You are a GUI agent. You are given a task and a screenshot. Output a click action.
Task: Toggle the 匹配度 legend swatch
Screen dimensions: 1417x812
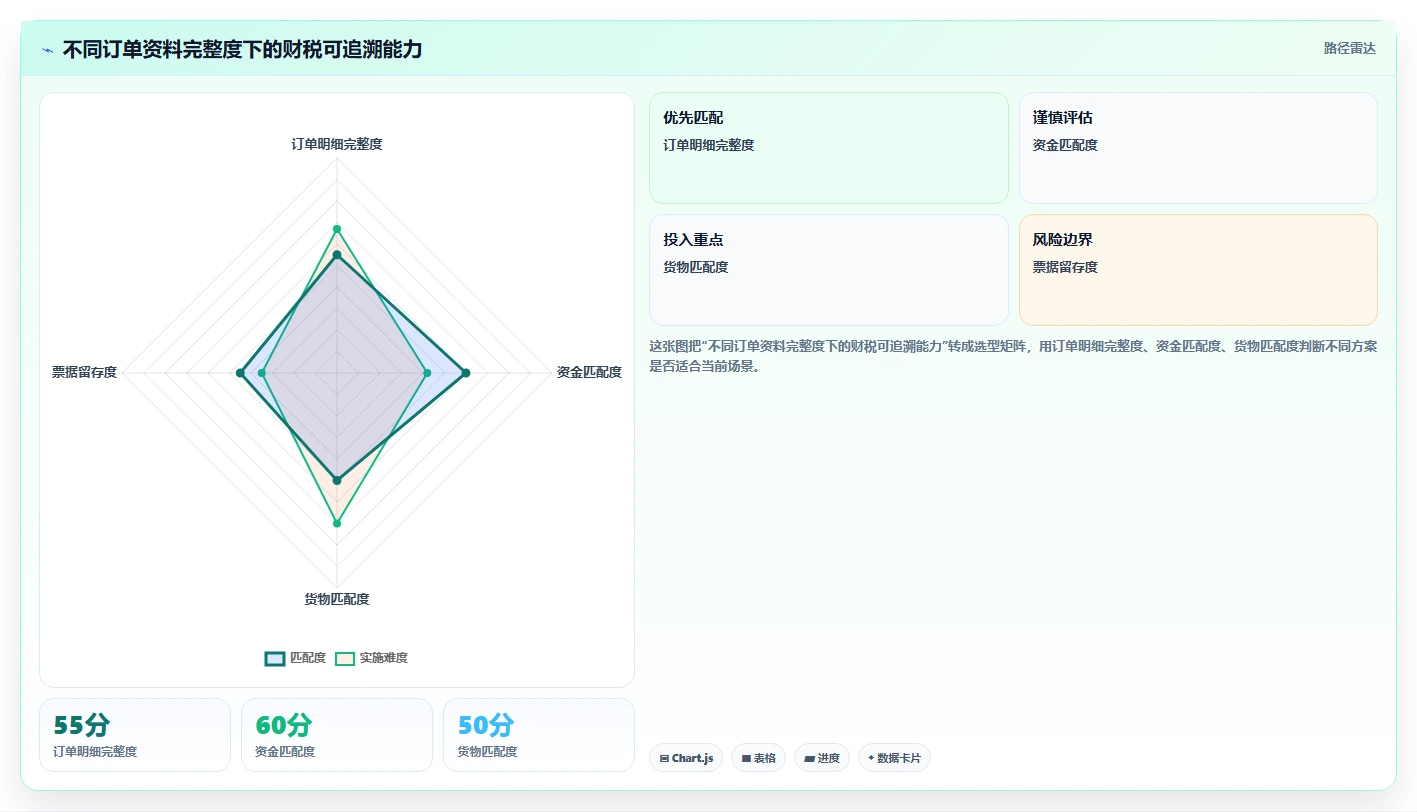click(x=275, y=658)
